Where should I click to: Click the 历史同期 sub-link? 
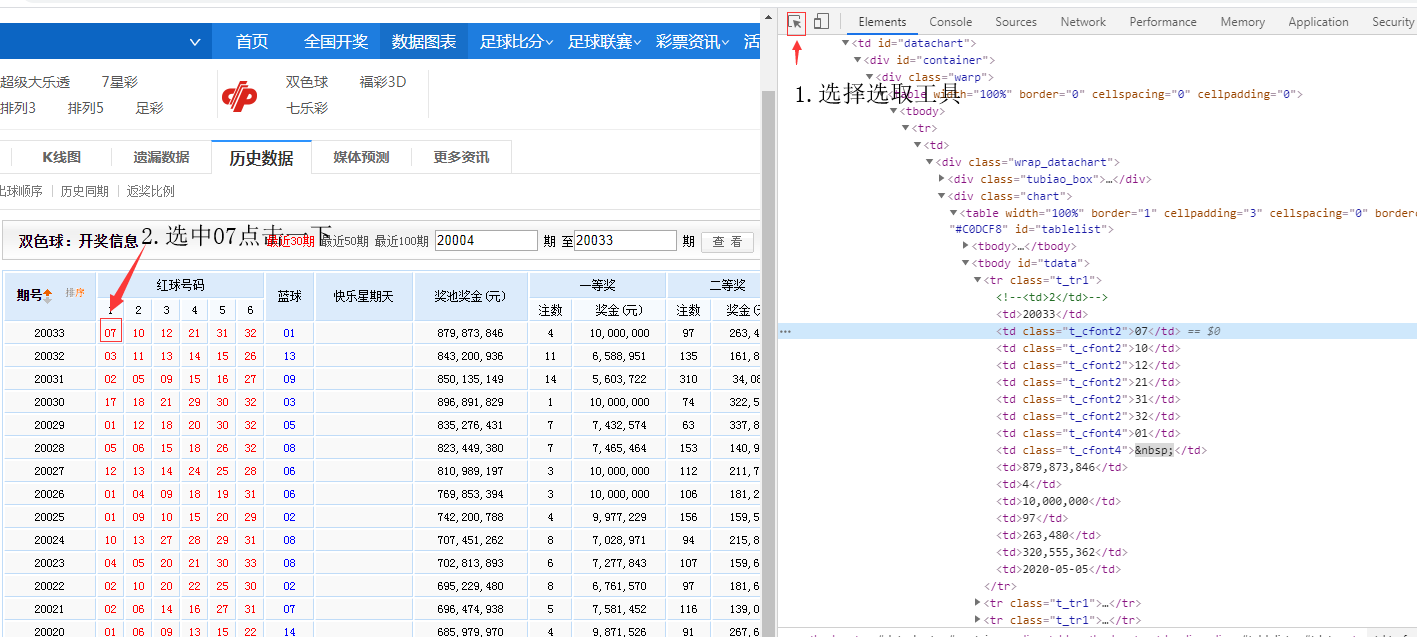[84, 191]
